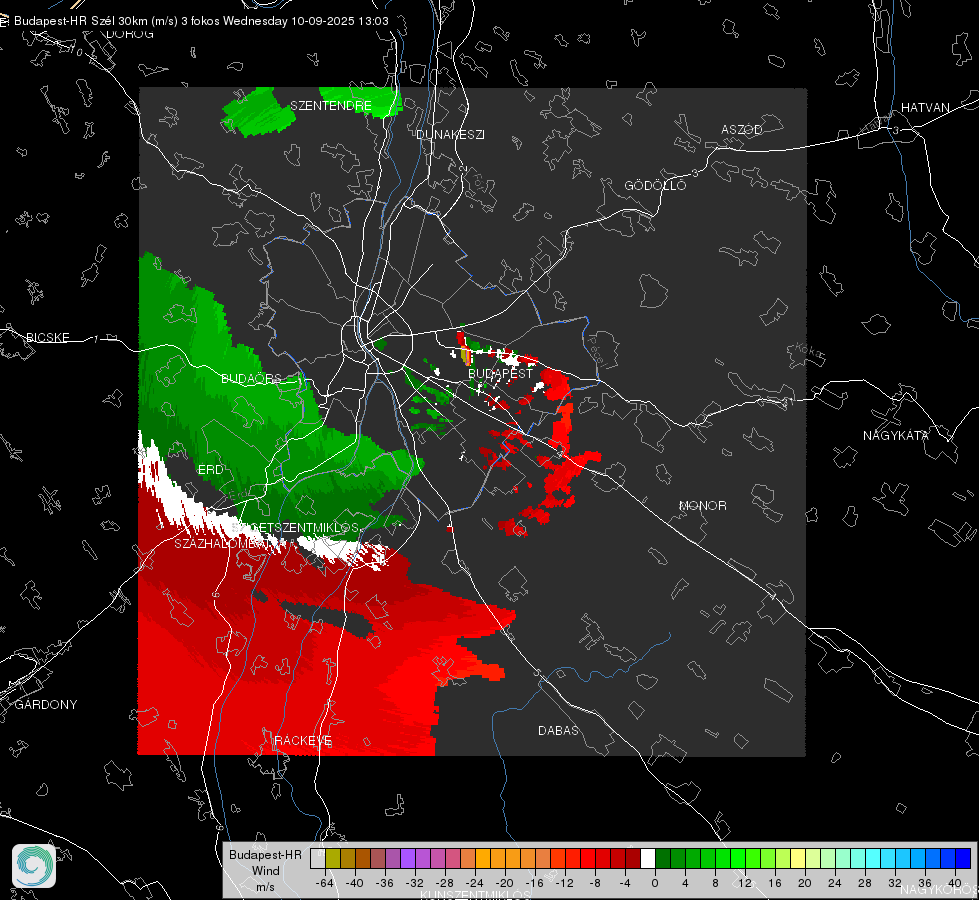This screenshot has height=900, width=979.
Task: Click the GARDONY town label
Action: (x=46, y=705)
